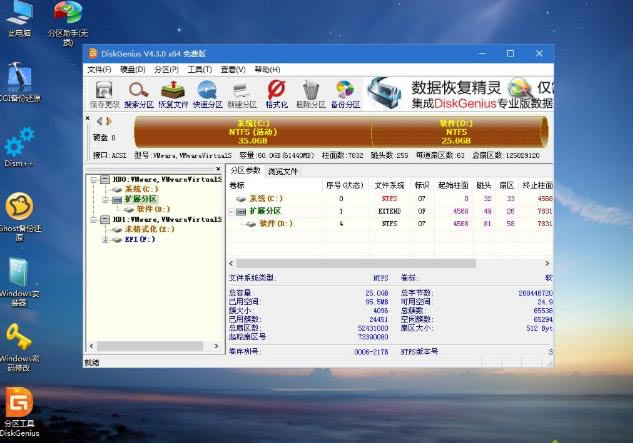Image resolution: width=633 pixels, height=443 pixels.
Task: Switch to the 分区参数 tab
Action: [x=245, y=171]
